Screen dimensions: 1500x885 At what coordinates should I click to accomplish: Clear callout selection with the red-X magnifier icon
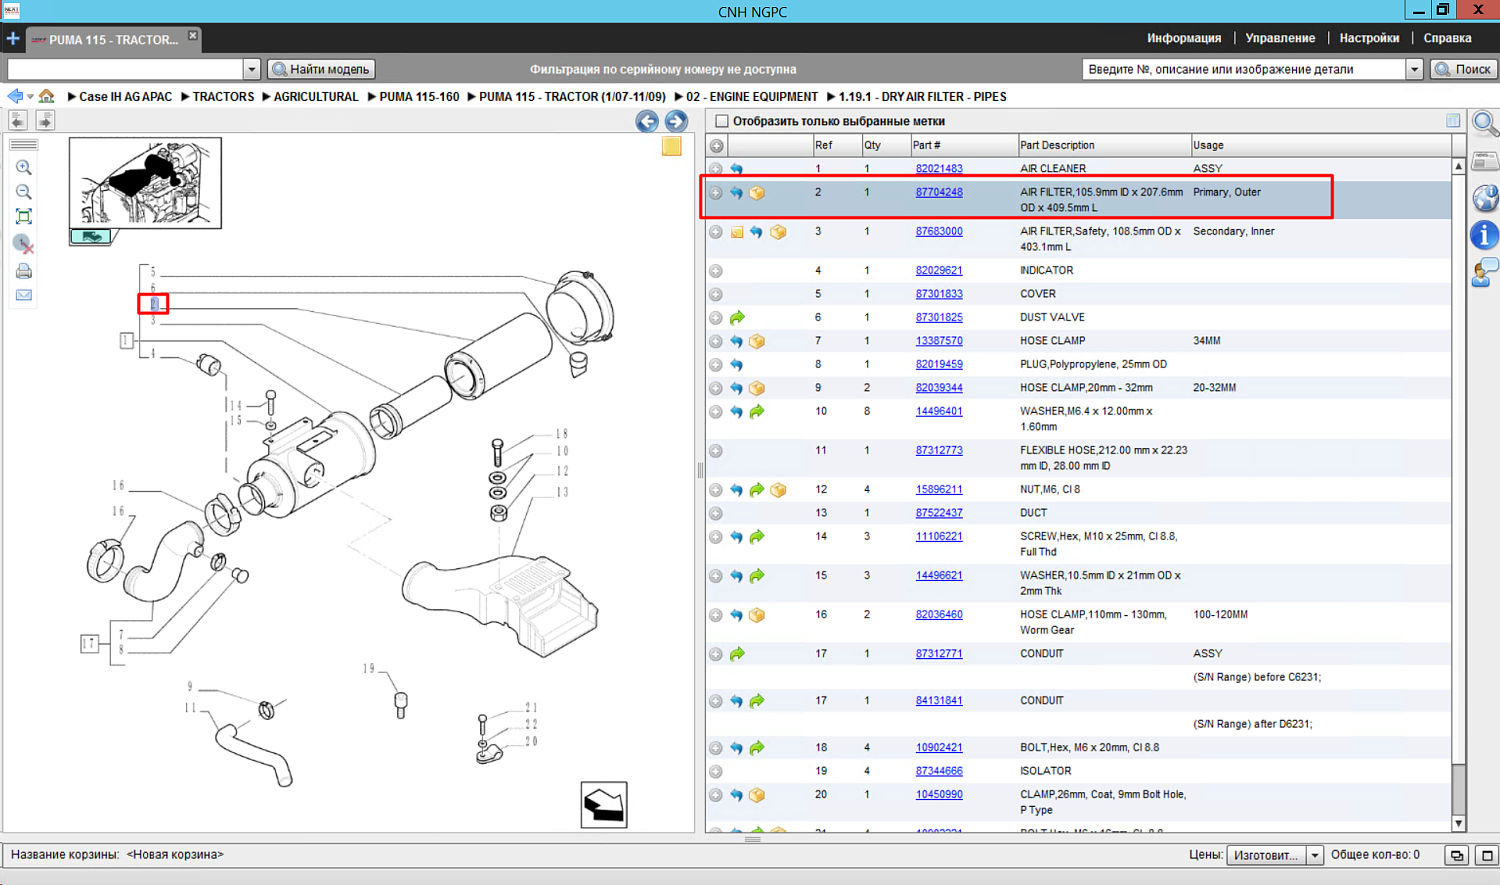click(24, 244)
